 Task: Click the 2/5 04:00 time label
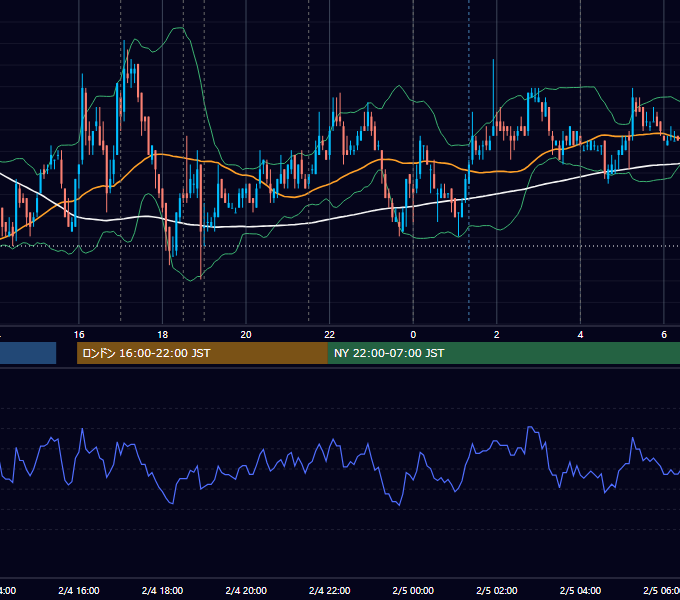click(580, 590)
